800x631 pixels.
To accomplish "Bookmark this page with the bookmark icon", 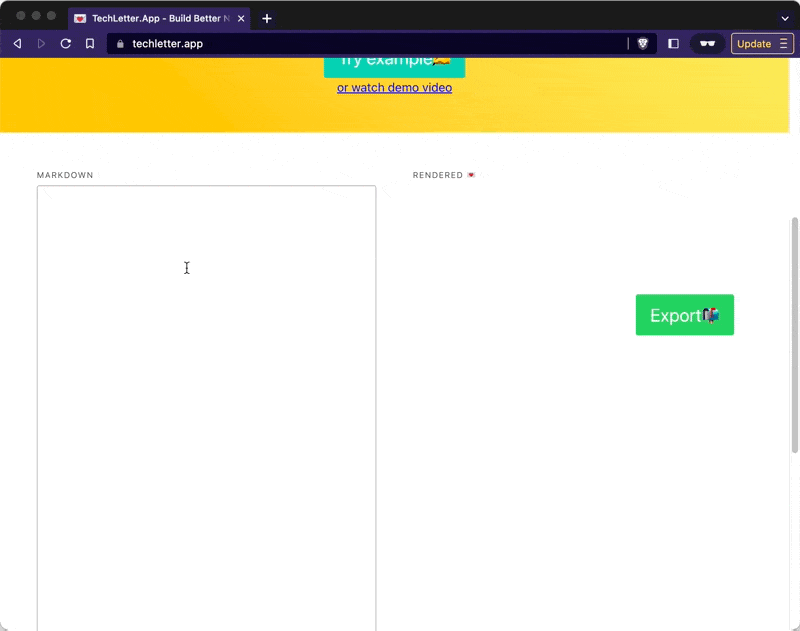I will coord(90,44).
